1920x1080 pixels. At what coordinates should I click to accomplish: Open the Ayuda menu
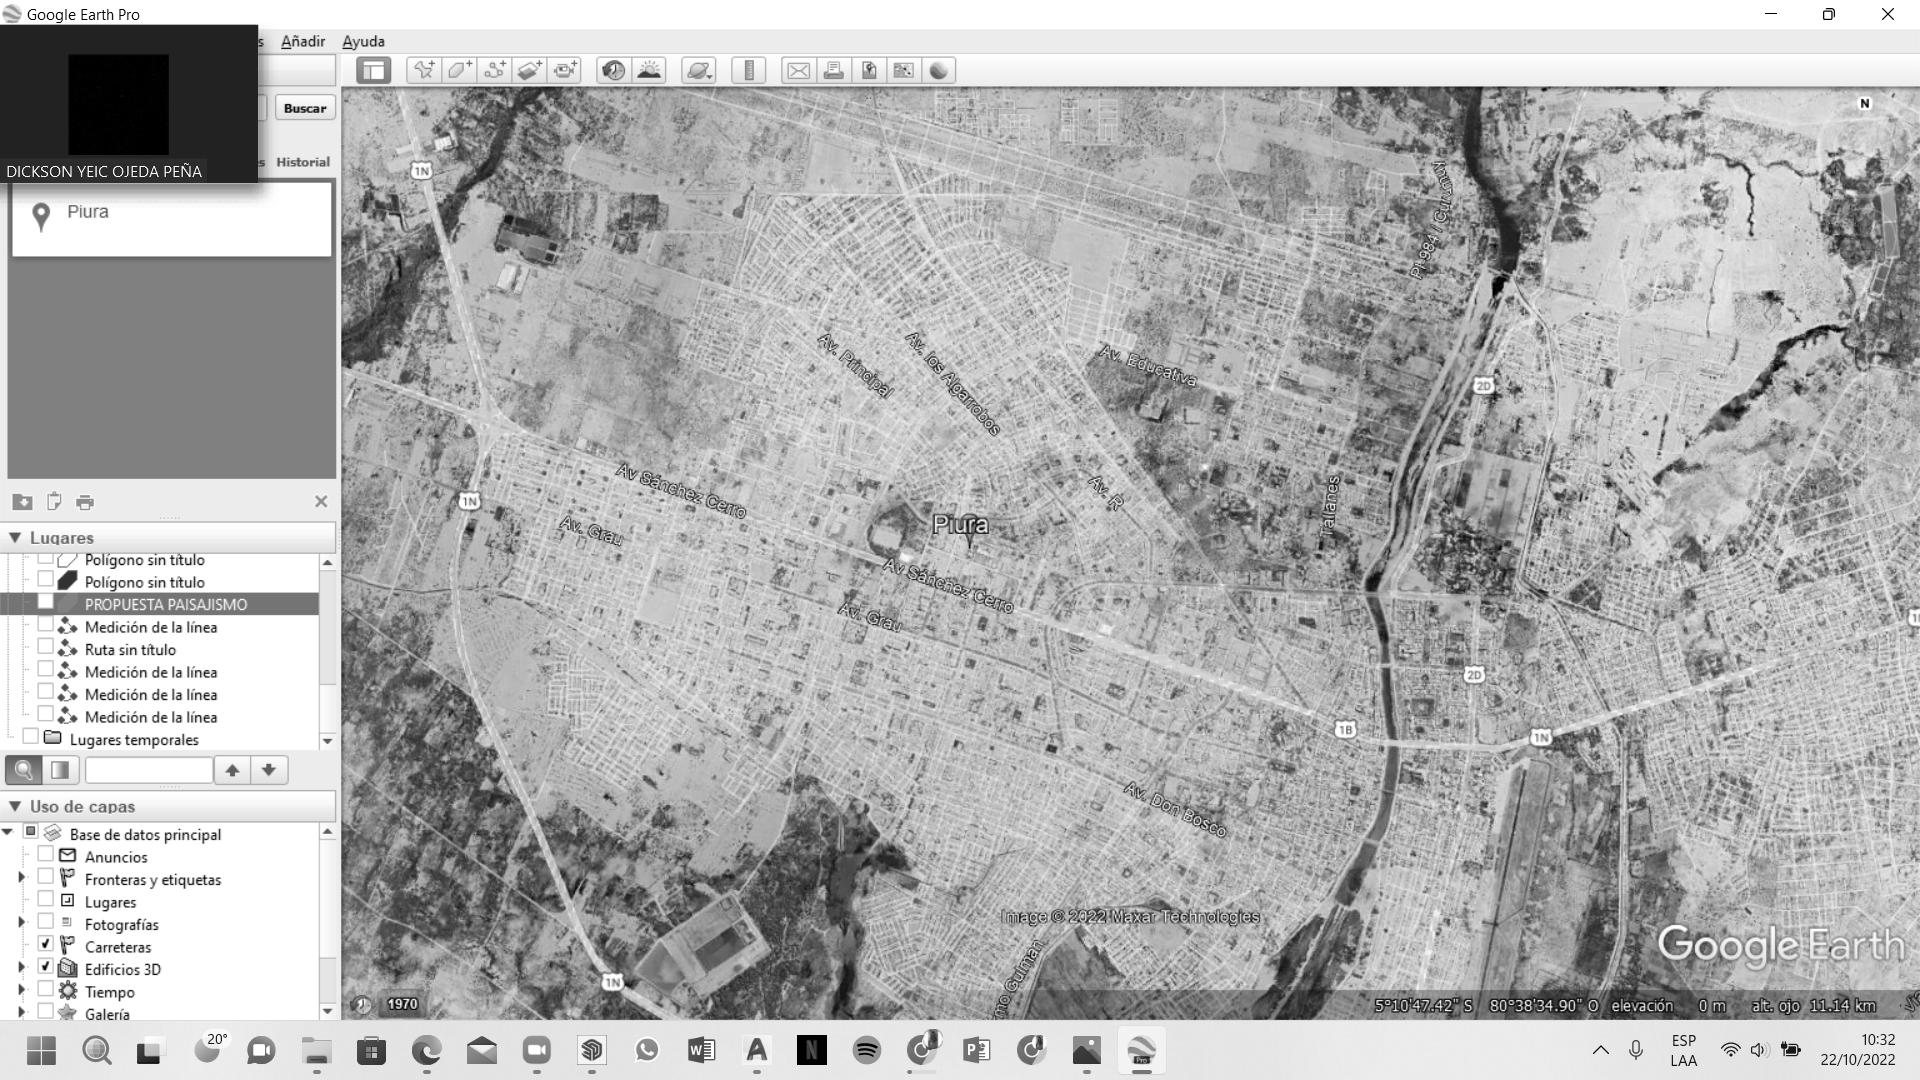363,41
